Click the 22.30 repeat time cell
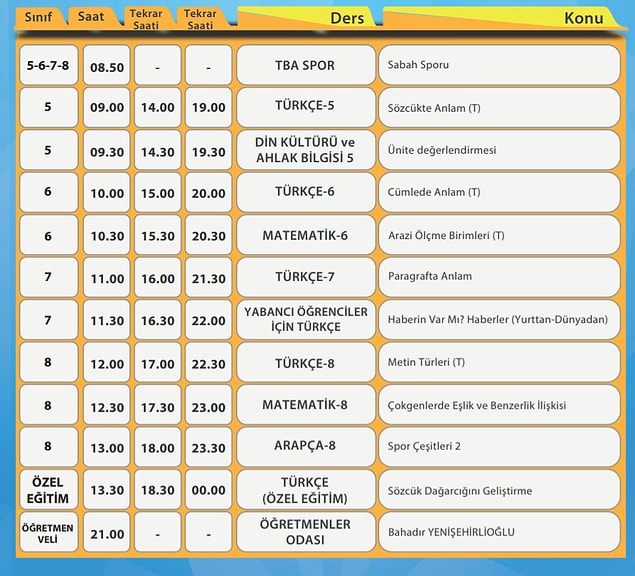The height and width of the screenshot is (576, 635). coord(209,362)
